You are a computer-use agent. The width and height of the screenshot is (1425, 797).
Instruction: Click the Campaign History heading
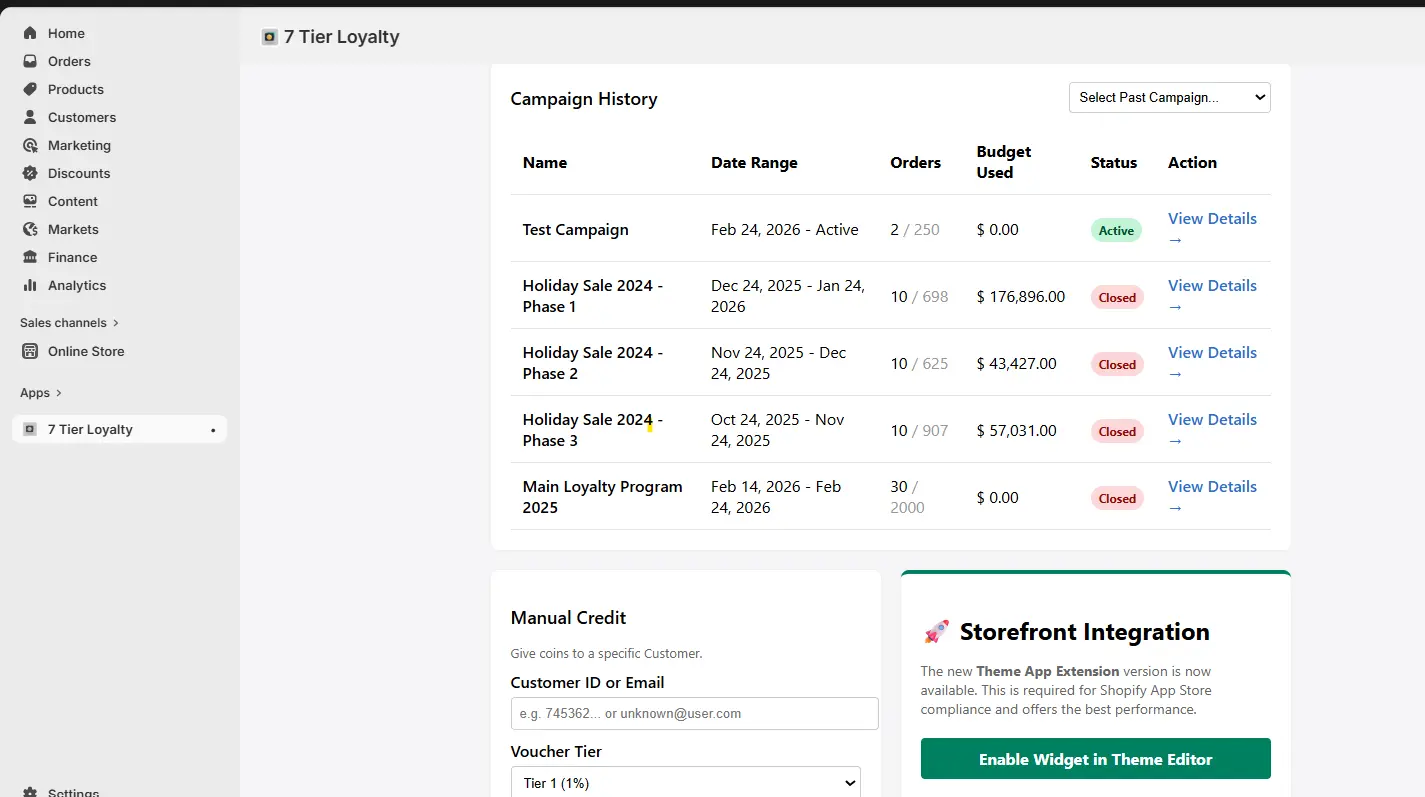[584, 99]
